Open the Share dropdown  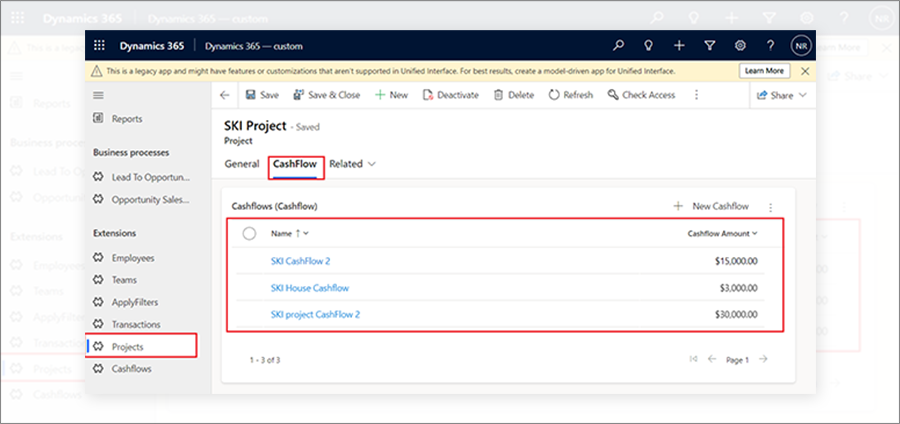click(x=782, y=95)
